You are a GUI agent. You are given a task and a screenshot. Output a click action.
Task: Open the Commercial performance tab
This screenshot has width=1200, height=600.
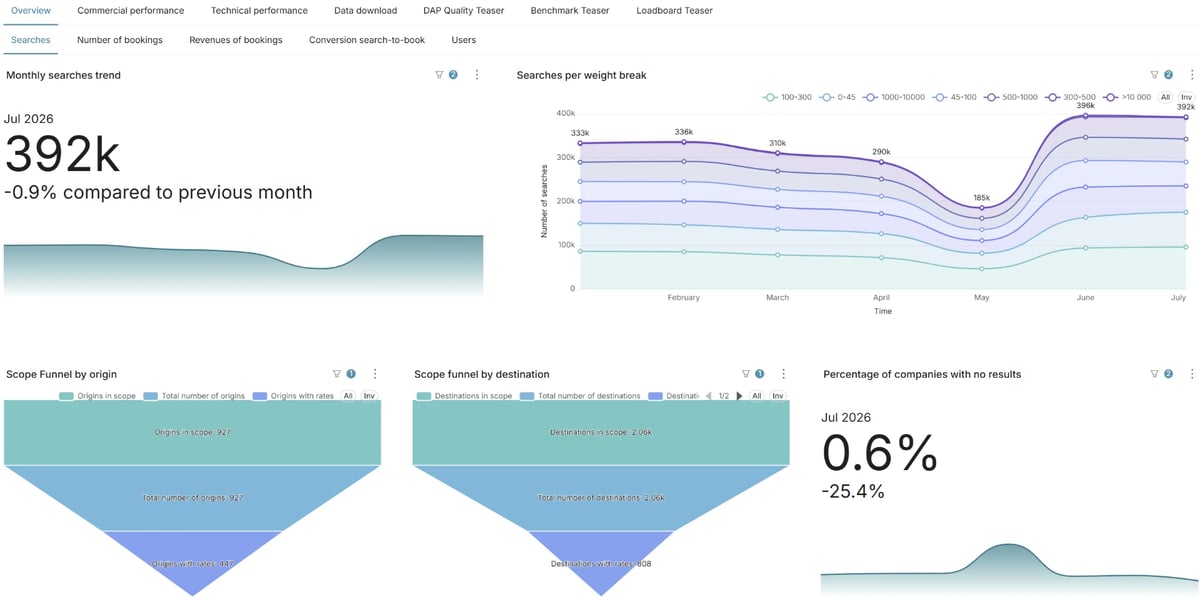tap(131, 10)
